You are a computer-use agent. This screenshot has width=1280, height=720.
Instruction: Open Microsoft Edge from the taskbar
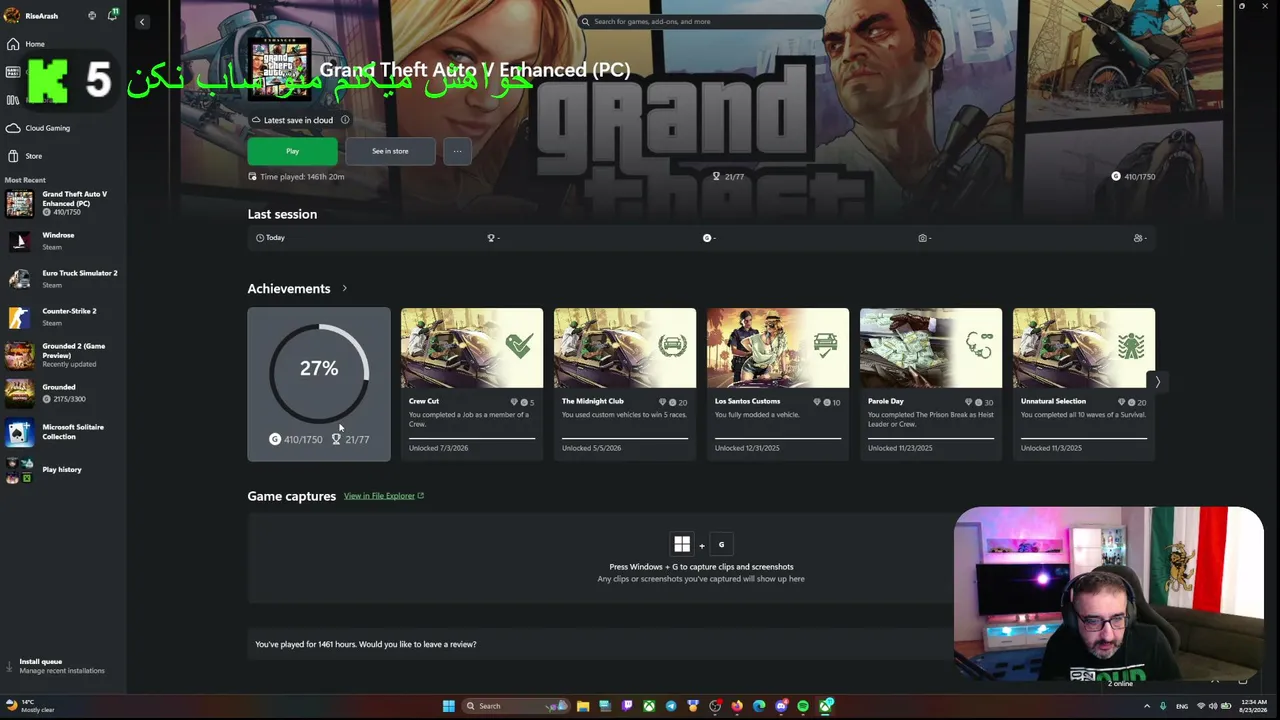[x=759, y=706]
